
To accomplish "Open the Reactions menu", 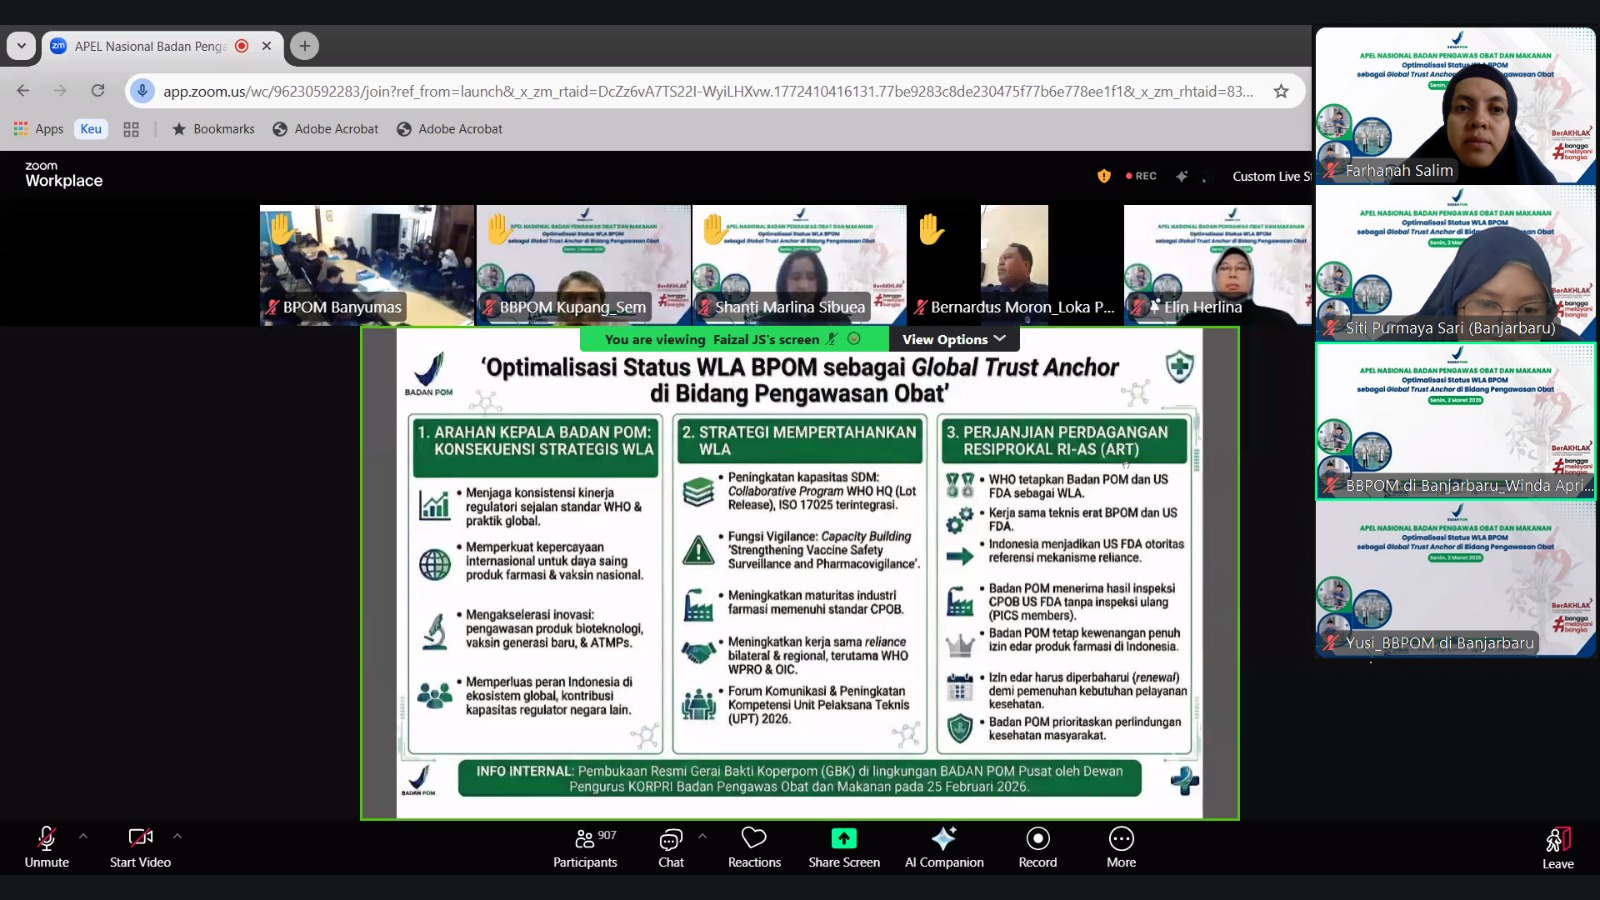I will coord(754,847).
